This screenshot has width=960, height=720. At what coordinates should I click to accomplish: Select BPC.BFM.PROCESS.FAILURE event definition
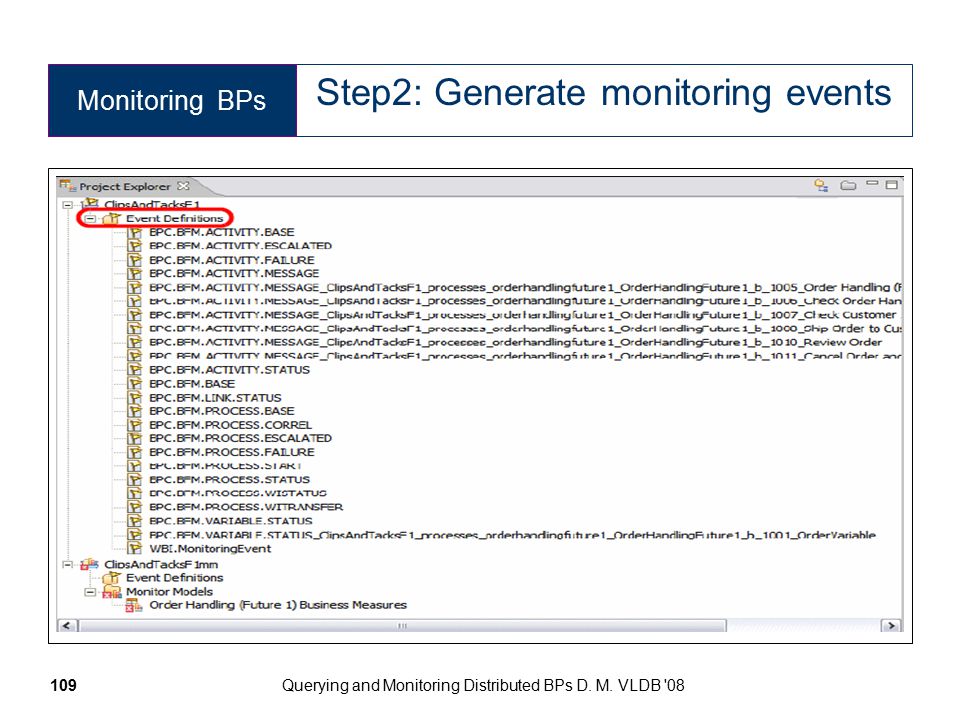coord(231,452)
